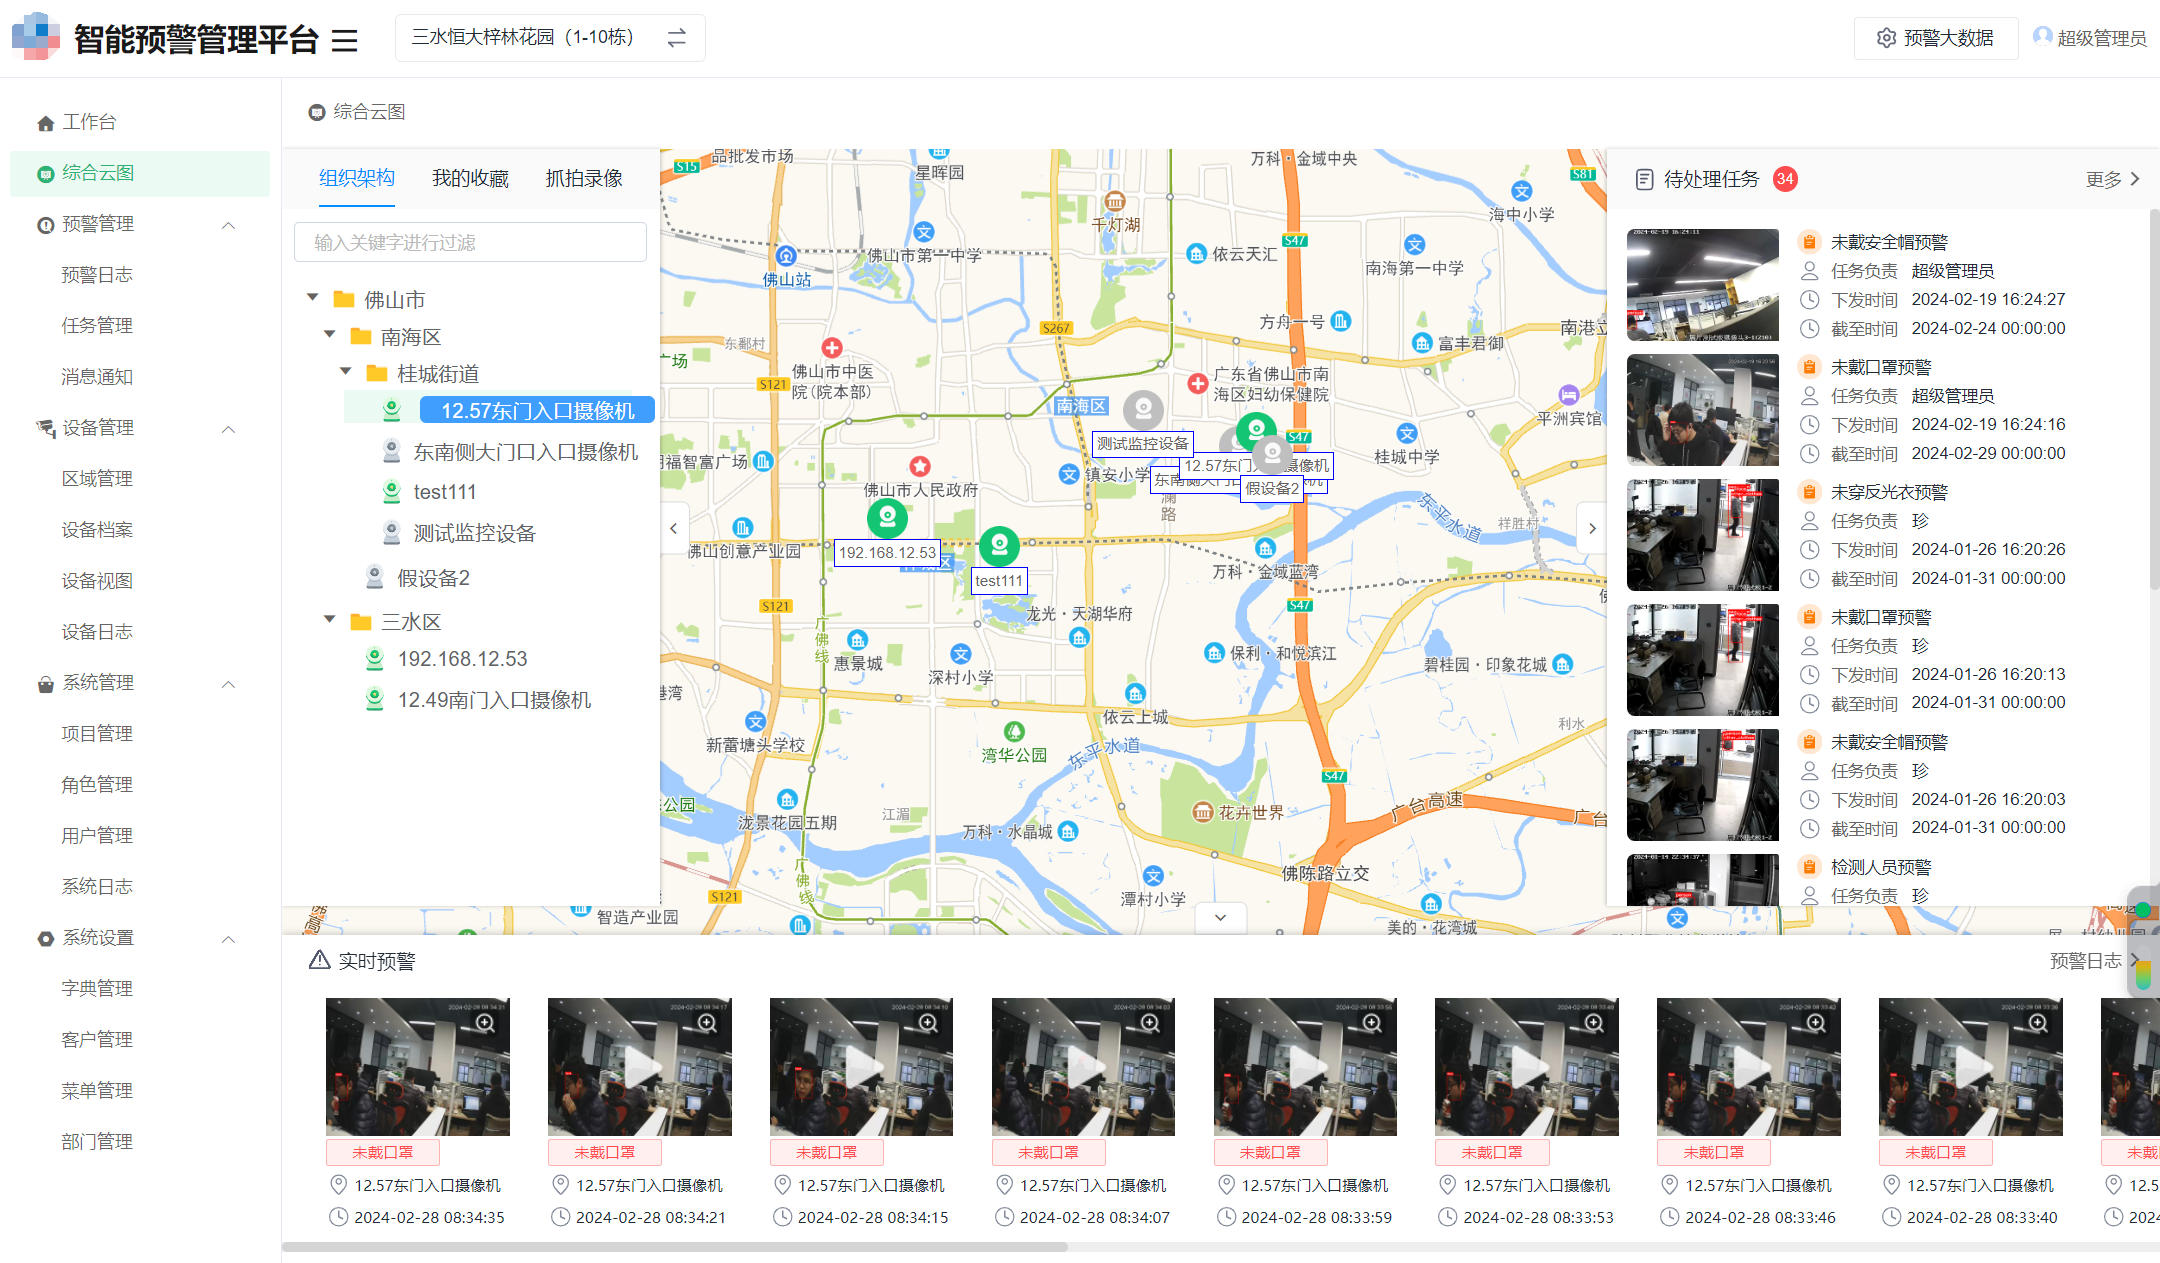This screenshot has width=2160, height=1263.
Task: Select 12.49南门入口摄像机 tree item
Action: 494,700
